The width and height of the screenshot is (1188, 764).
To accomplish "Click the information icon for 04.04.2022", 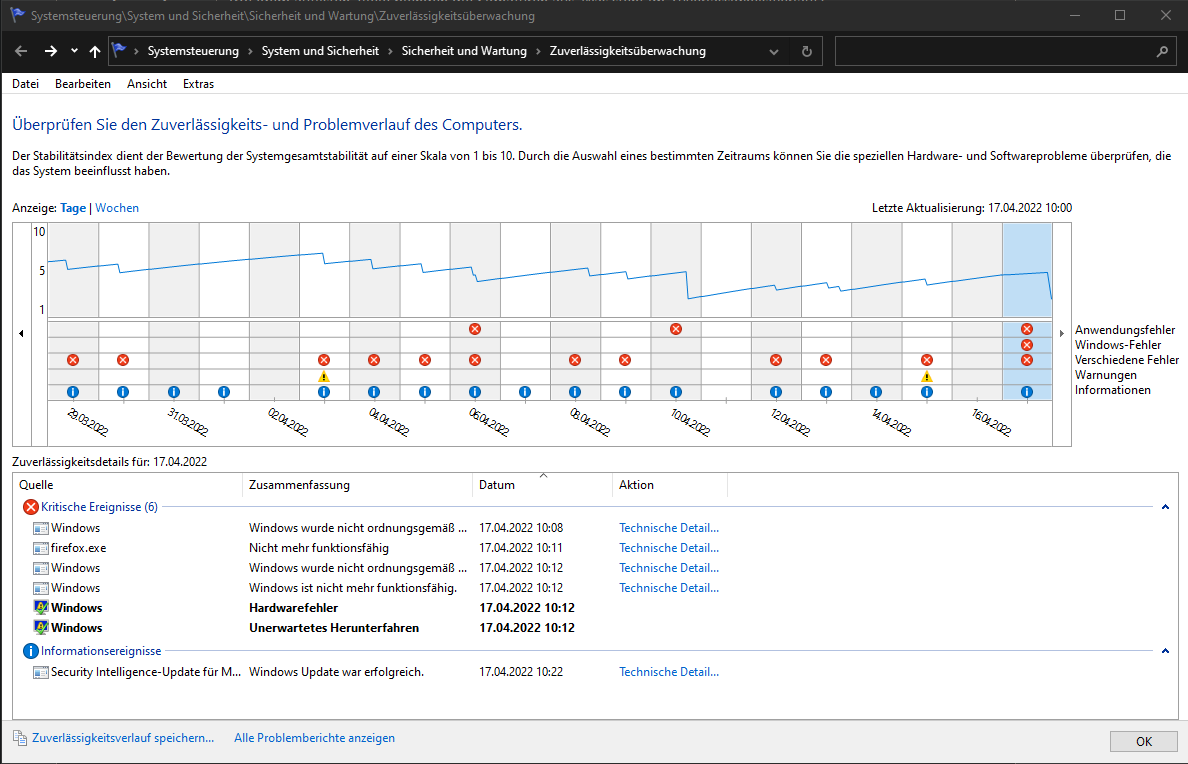I will click(374, 392).
